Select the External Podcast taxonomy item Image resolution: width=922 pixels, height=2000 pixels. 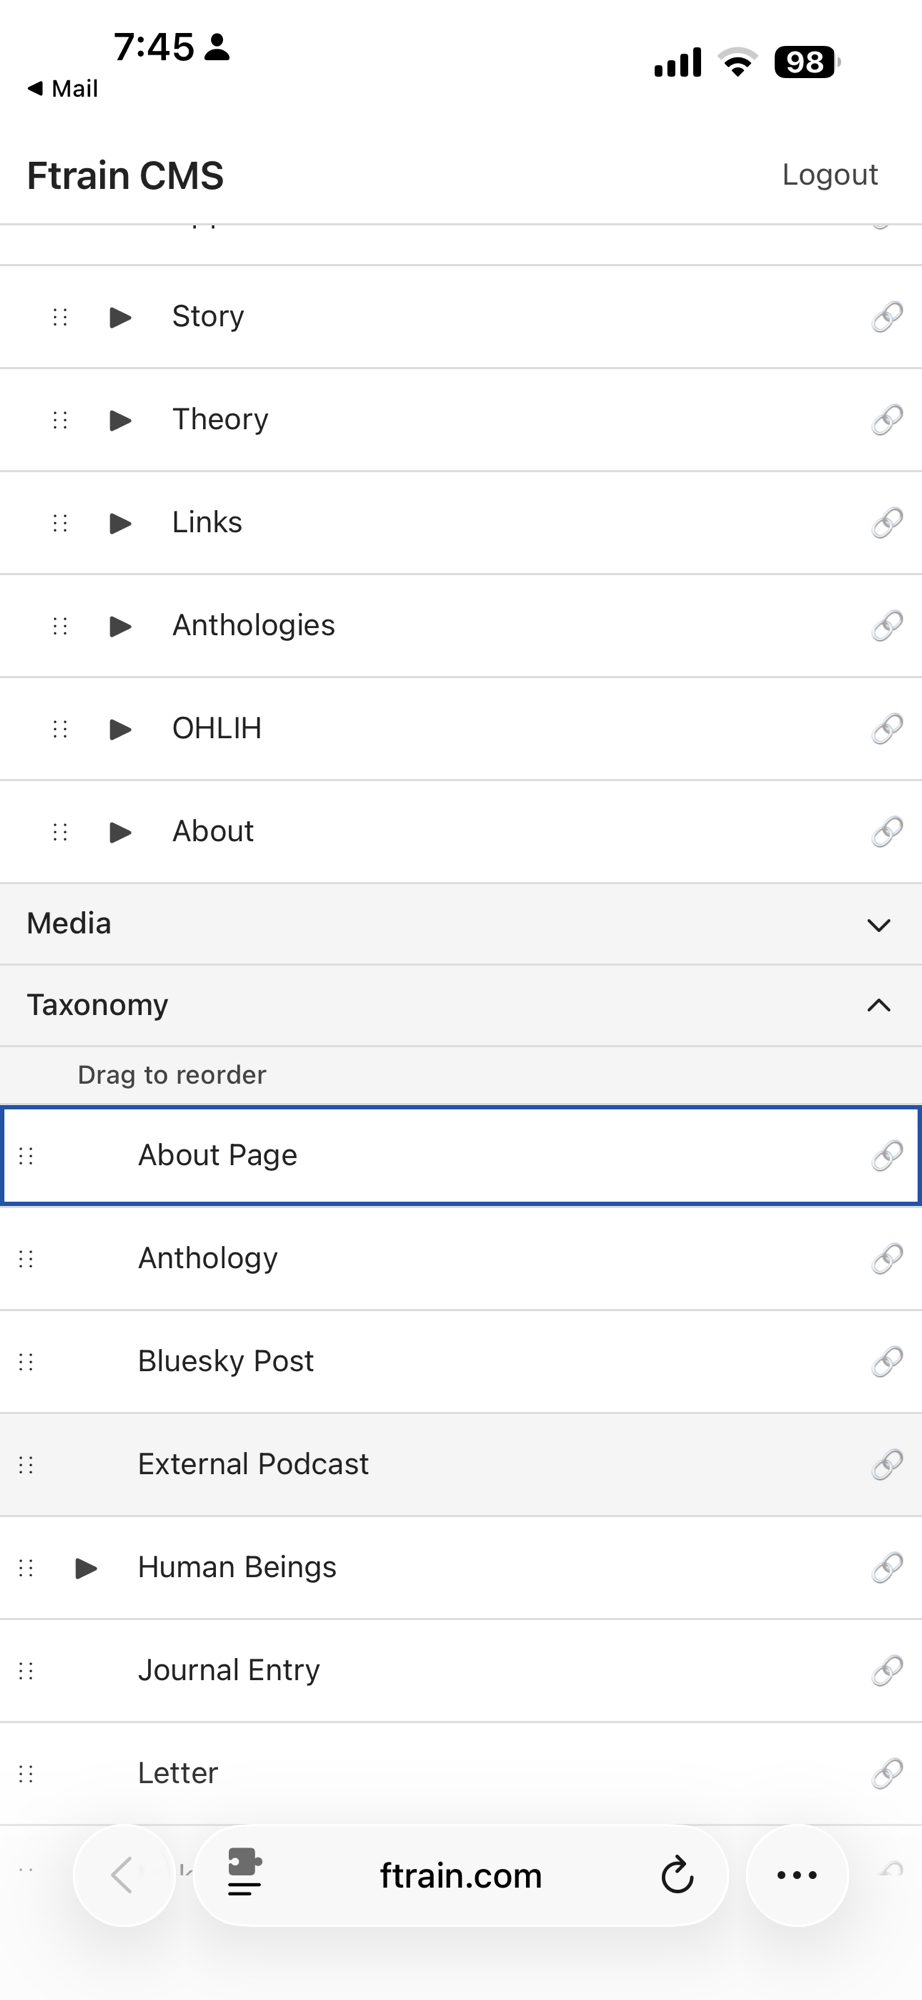[253, 1464]
